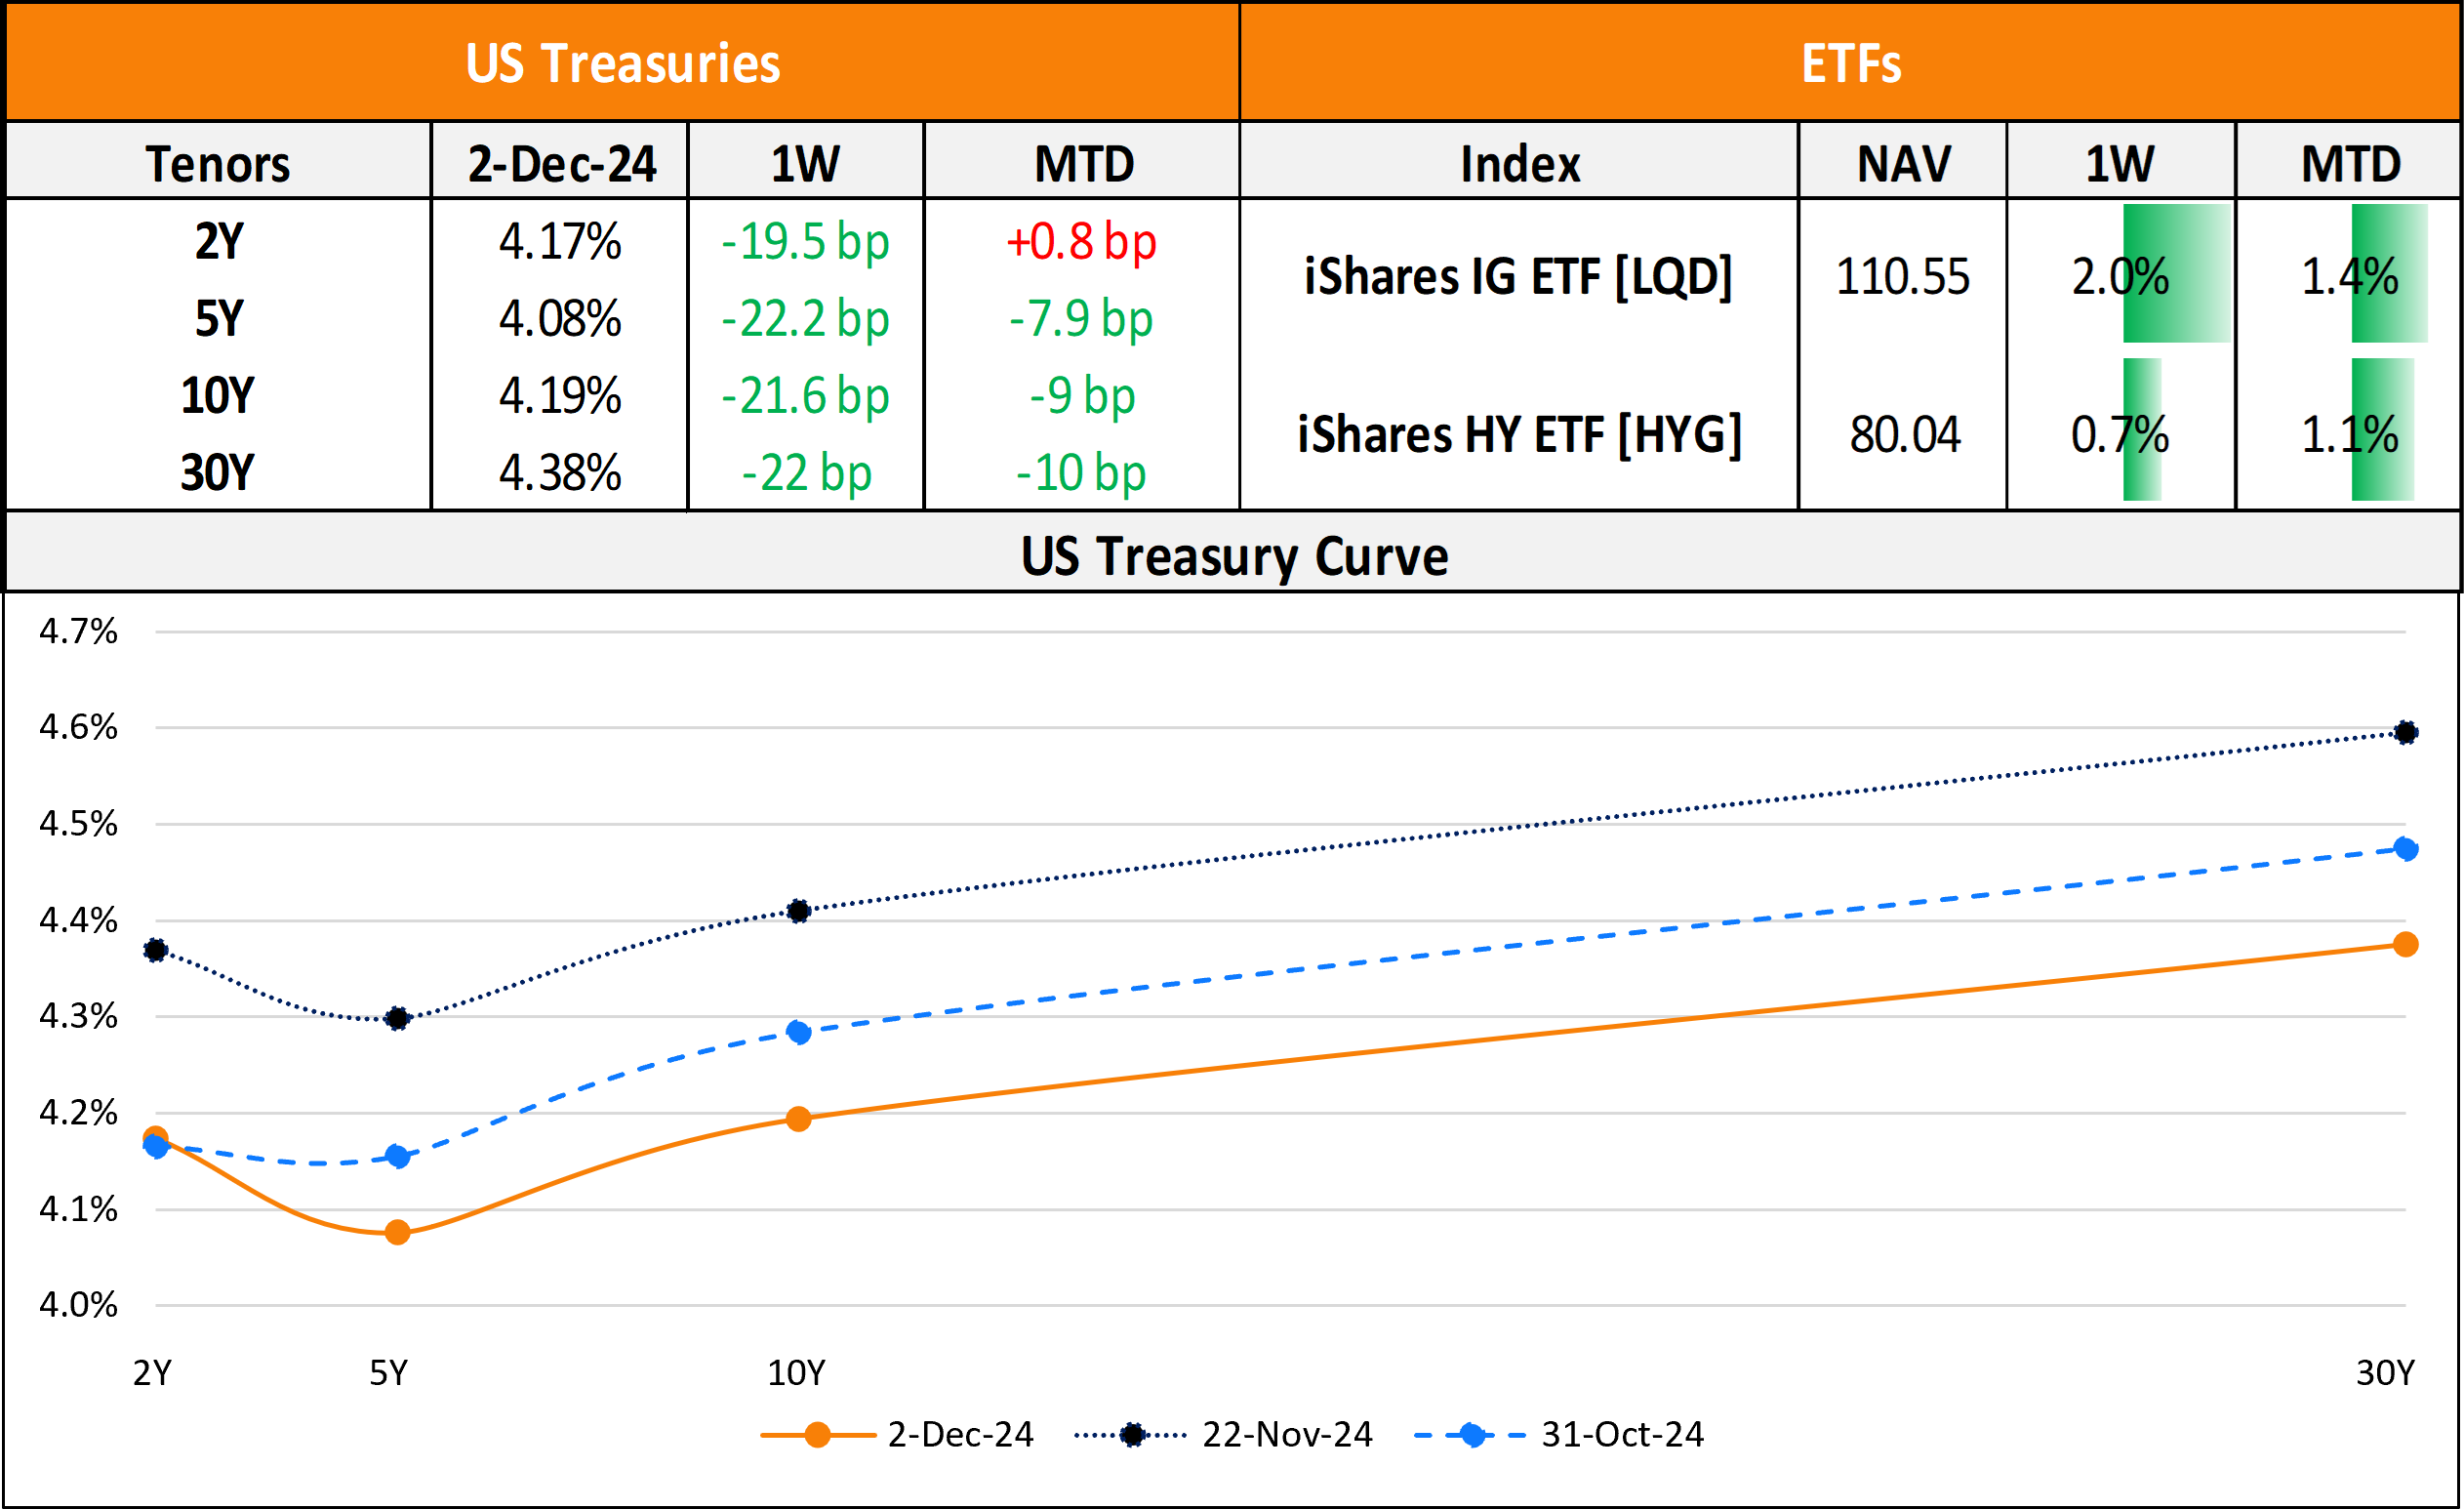Select the US Treasuries section header
The height and width of the screenshot is (1509, 2464).
tap(622, 63)
